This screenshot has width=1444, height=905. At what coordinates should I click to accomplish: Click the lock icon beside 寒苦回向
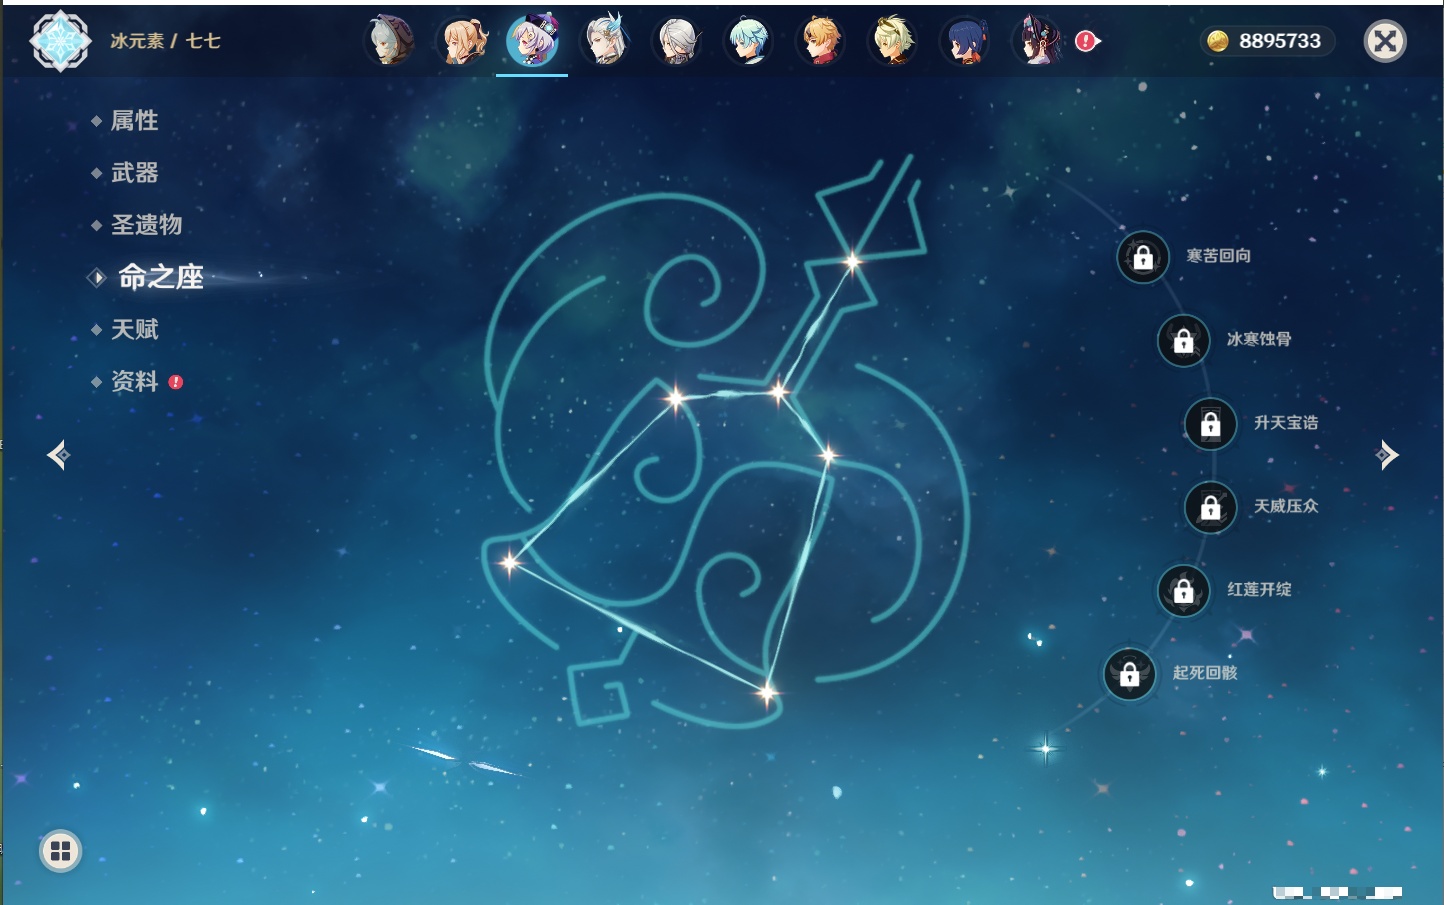point(1143,258)
